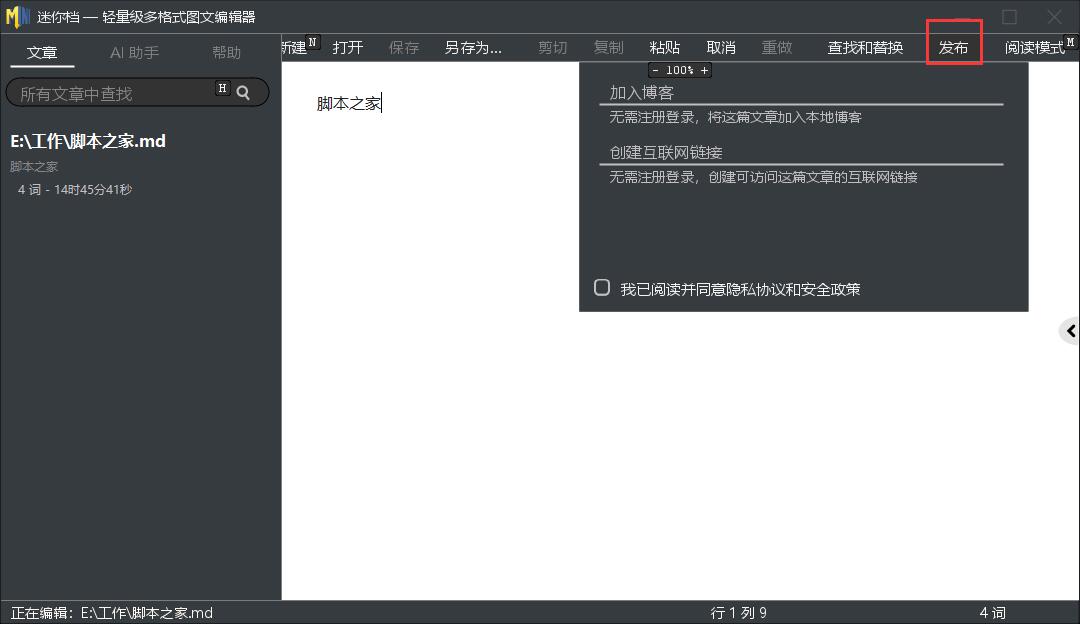Click the search magnifier icon
Viewport: 1080px width, 624px height.
pyautogui.click(x=243, y=92)
